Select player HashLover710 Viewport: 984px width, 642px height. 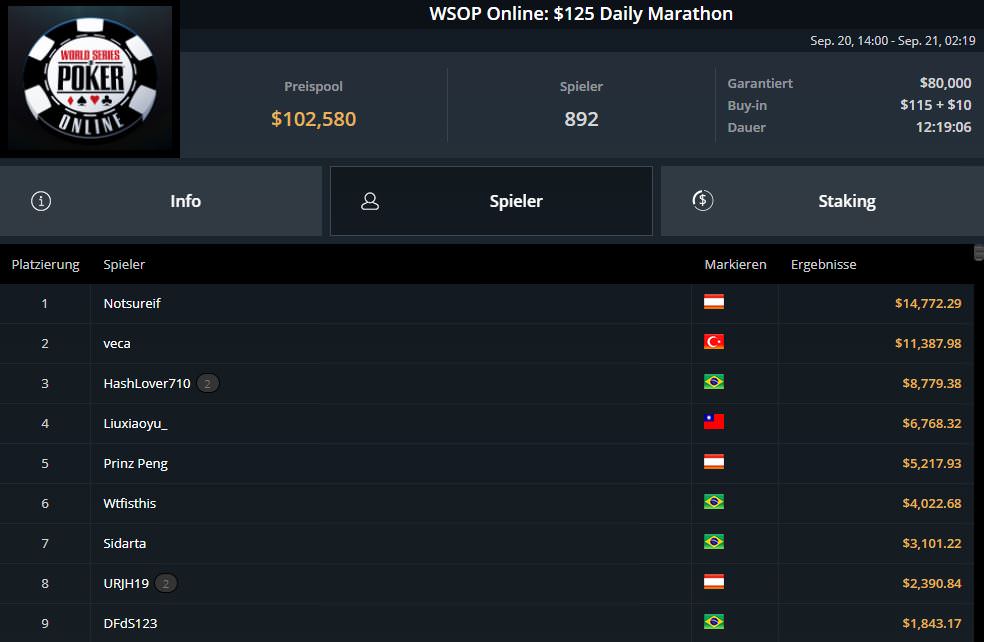[x=147, y=383]
